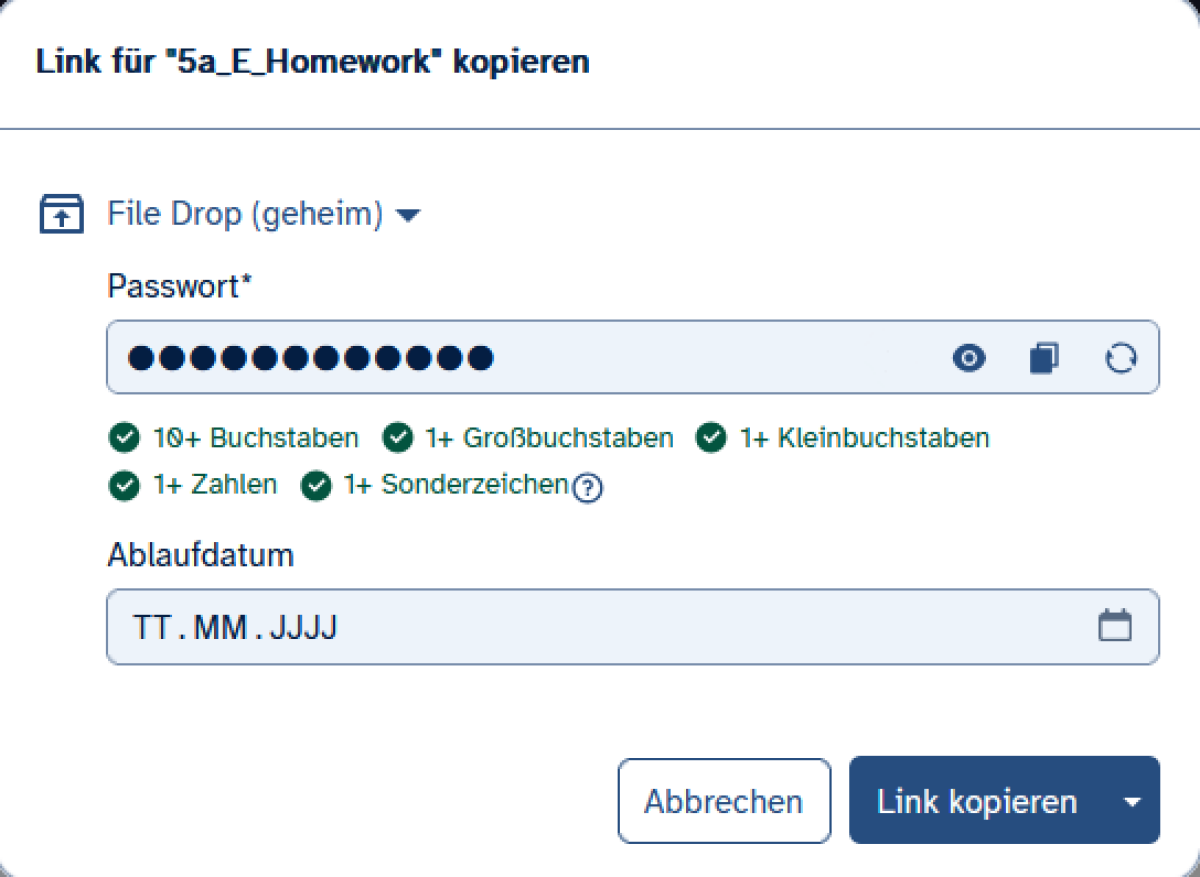Click the Ablaufdatum label text
This screenshot has height=877, width=1200.
[x=200, y=555]
